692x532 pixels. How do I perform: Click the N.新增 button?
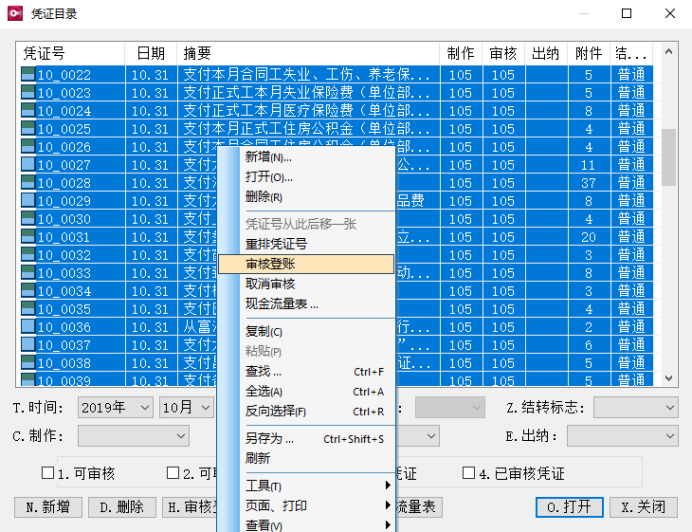(x=48, y=507)
